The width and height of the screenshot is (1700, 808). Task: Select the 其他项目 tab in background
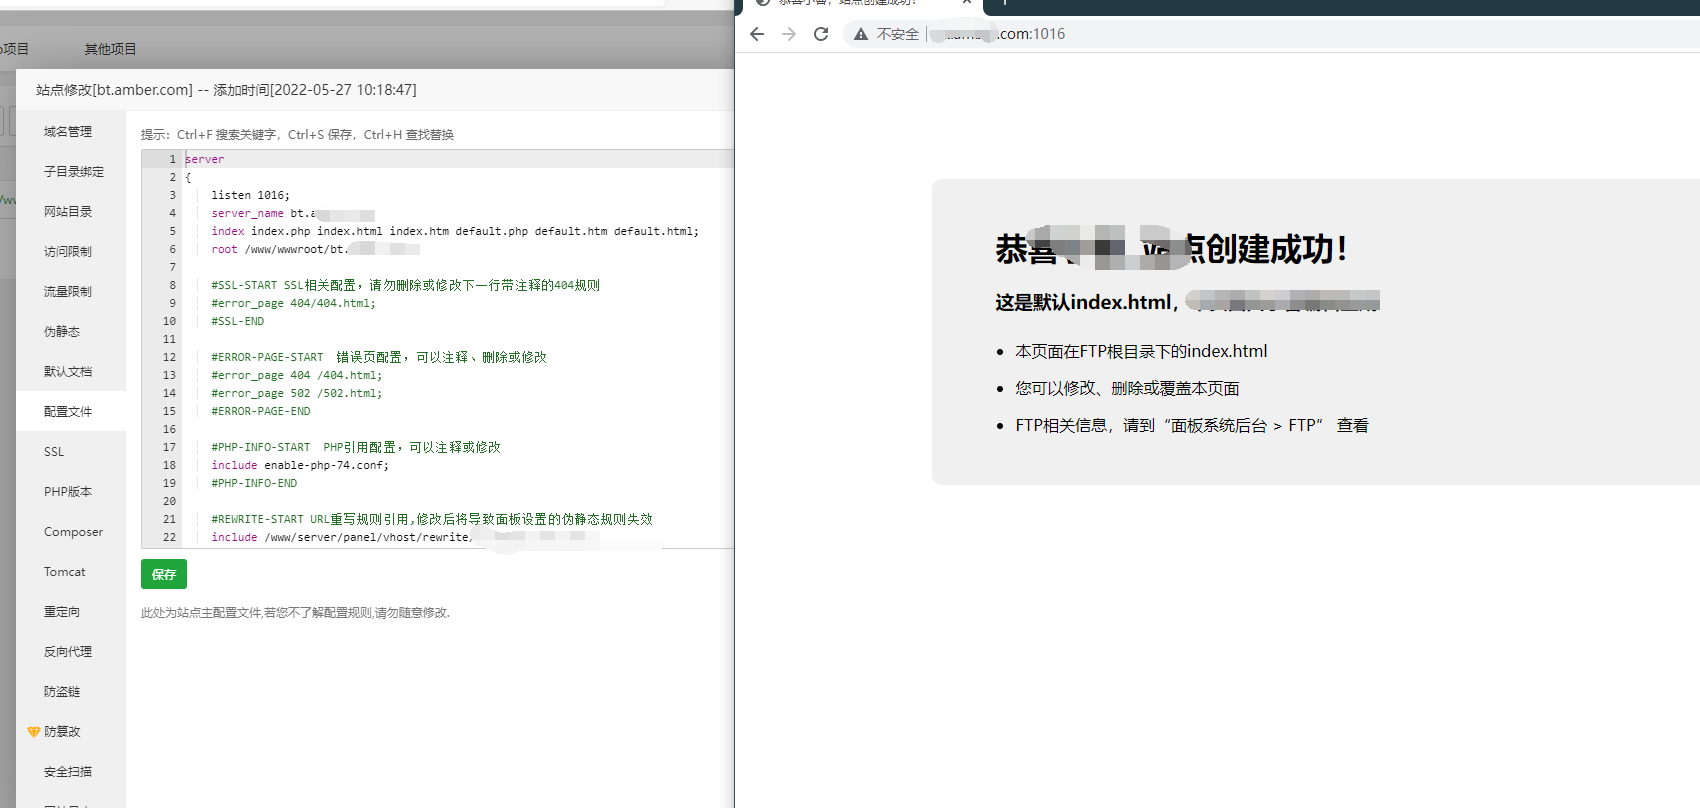(x=110, y=49)
